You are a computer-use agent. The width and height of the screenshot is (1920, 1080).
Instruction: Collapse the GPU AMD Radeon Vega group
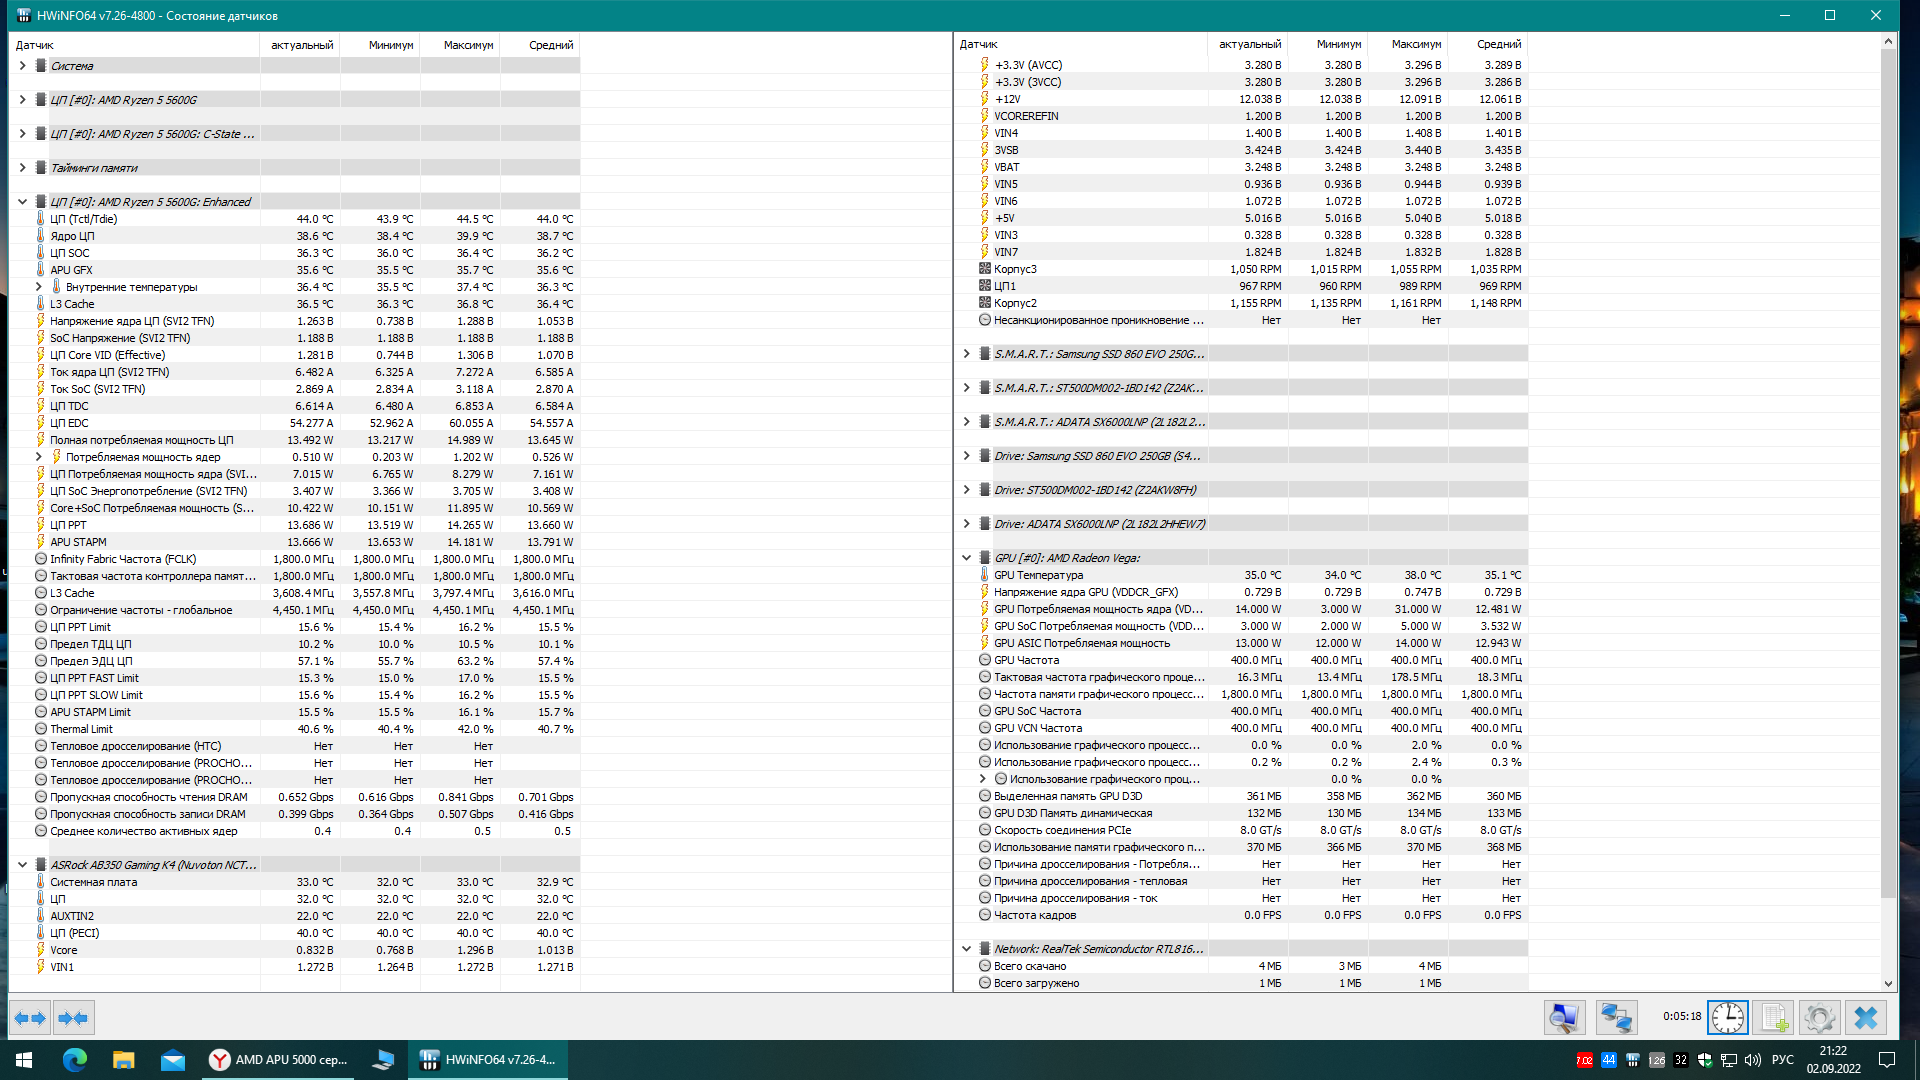point(966,558)
